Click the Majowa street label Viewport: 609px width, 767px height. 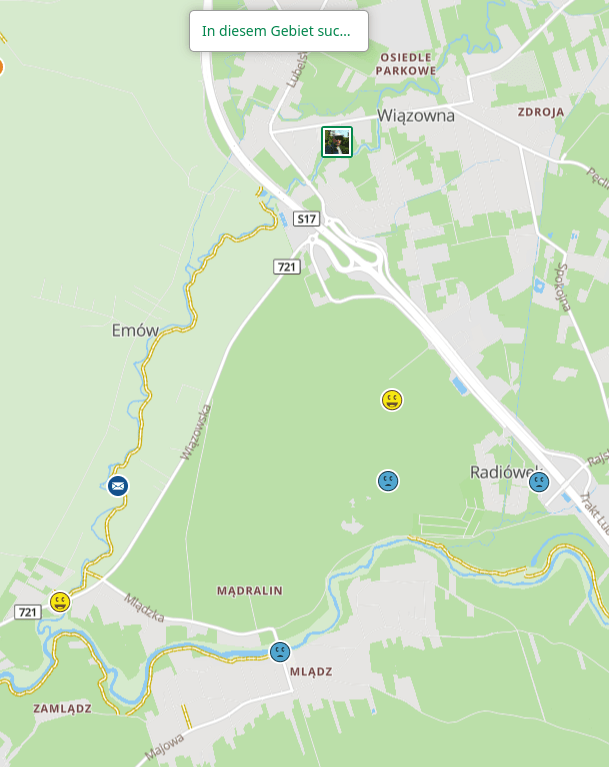pyautogui.click(x=164, y=747)
